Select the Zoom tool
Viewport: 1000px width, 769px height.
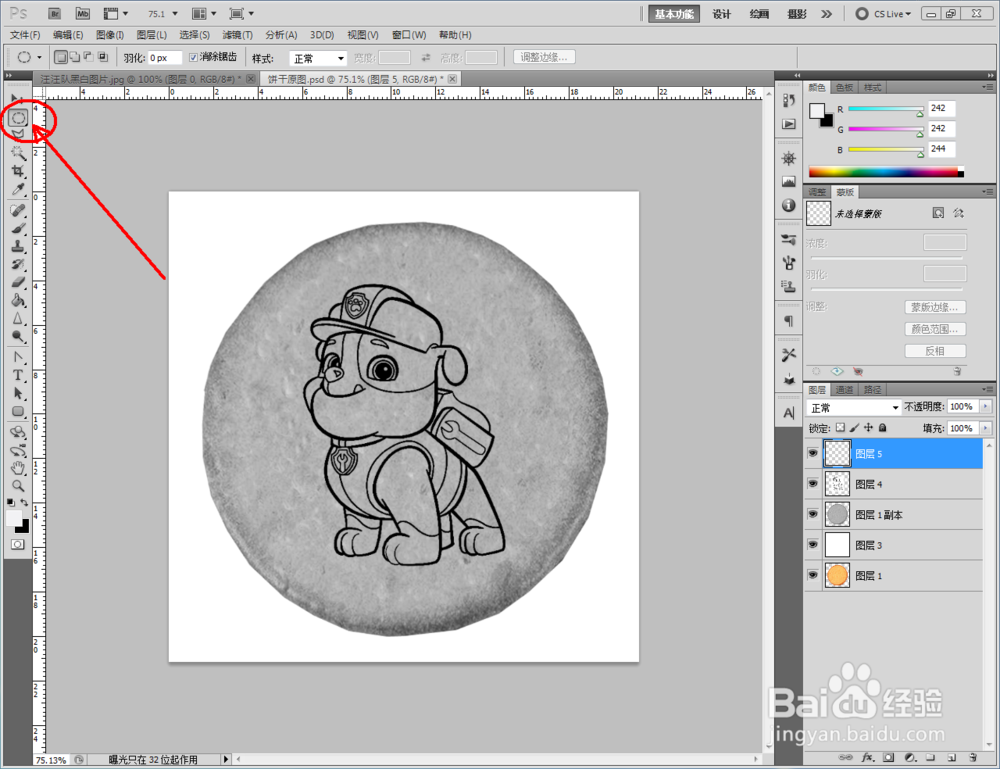(18, 486)
